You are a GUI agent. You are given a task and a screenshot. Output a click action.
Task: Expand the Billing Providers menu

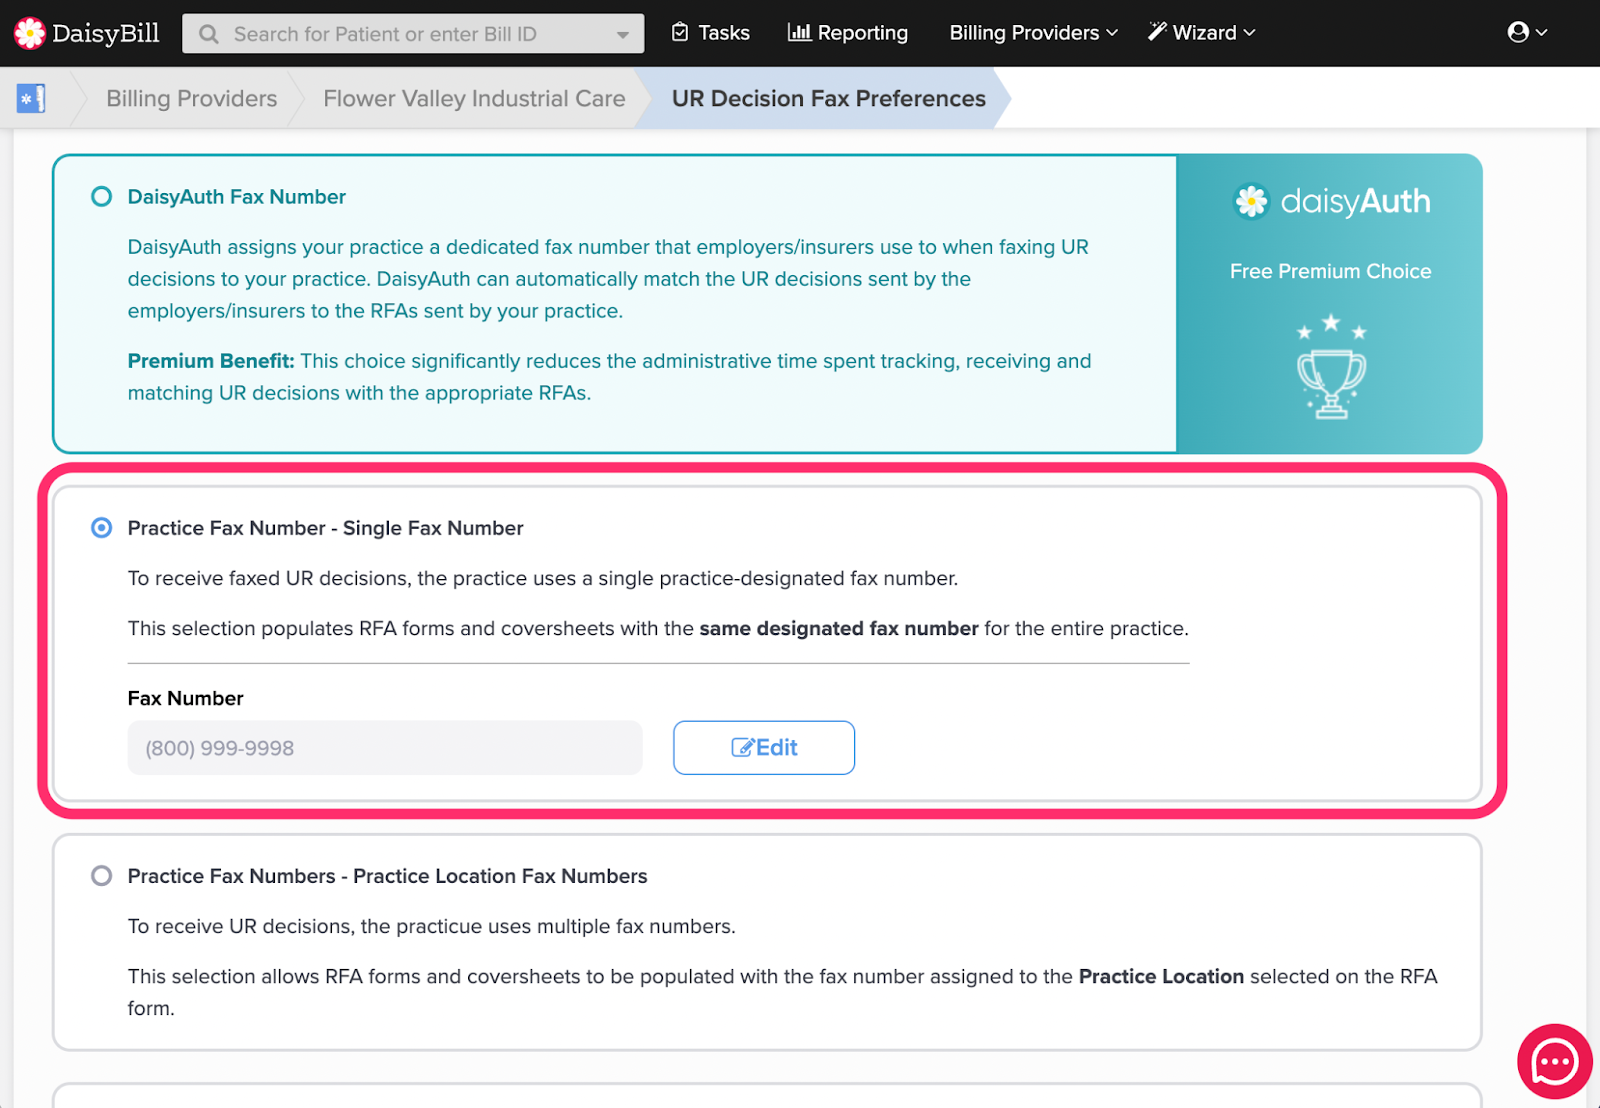pyautogui.click(x=1034, y=33)
